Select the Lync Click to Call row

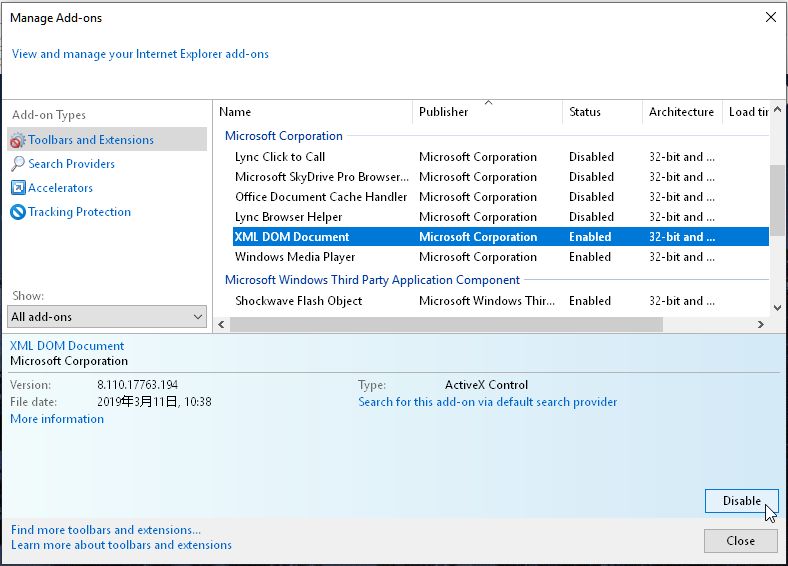(x=501, y=157)
